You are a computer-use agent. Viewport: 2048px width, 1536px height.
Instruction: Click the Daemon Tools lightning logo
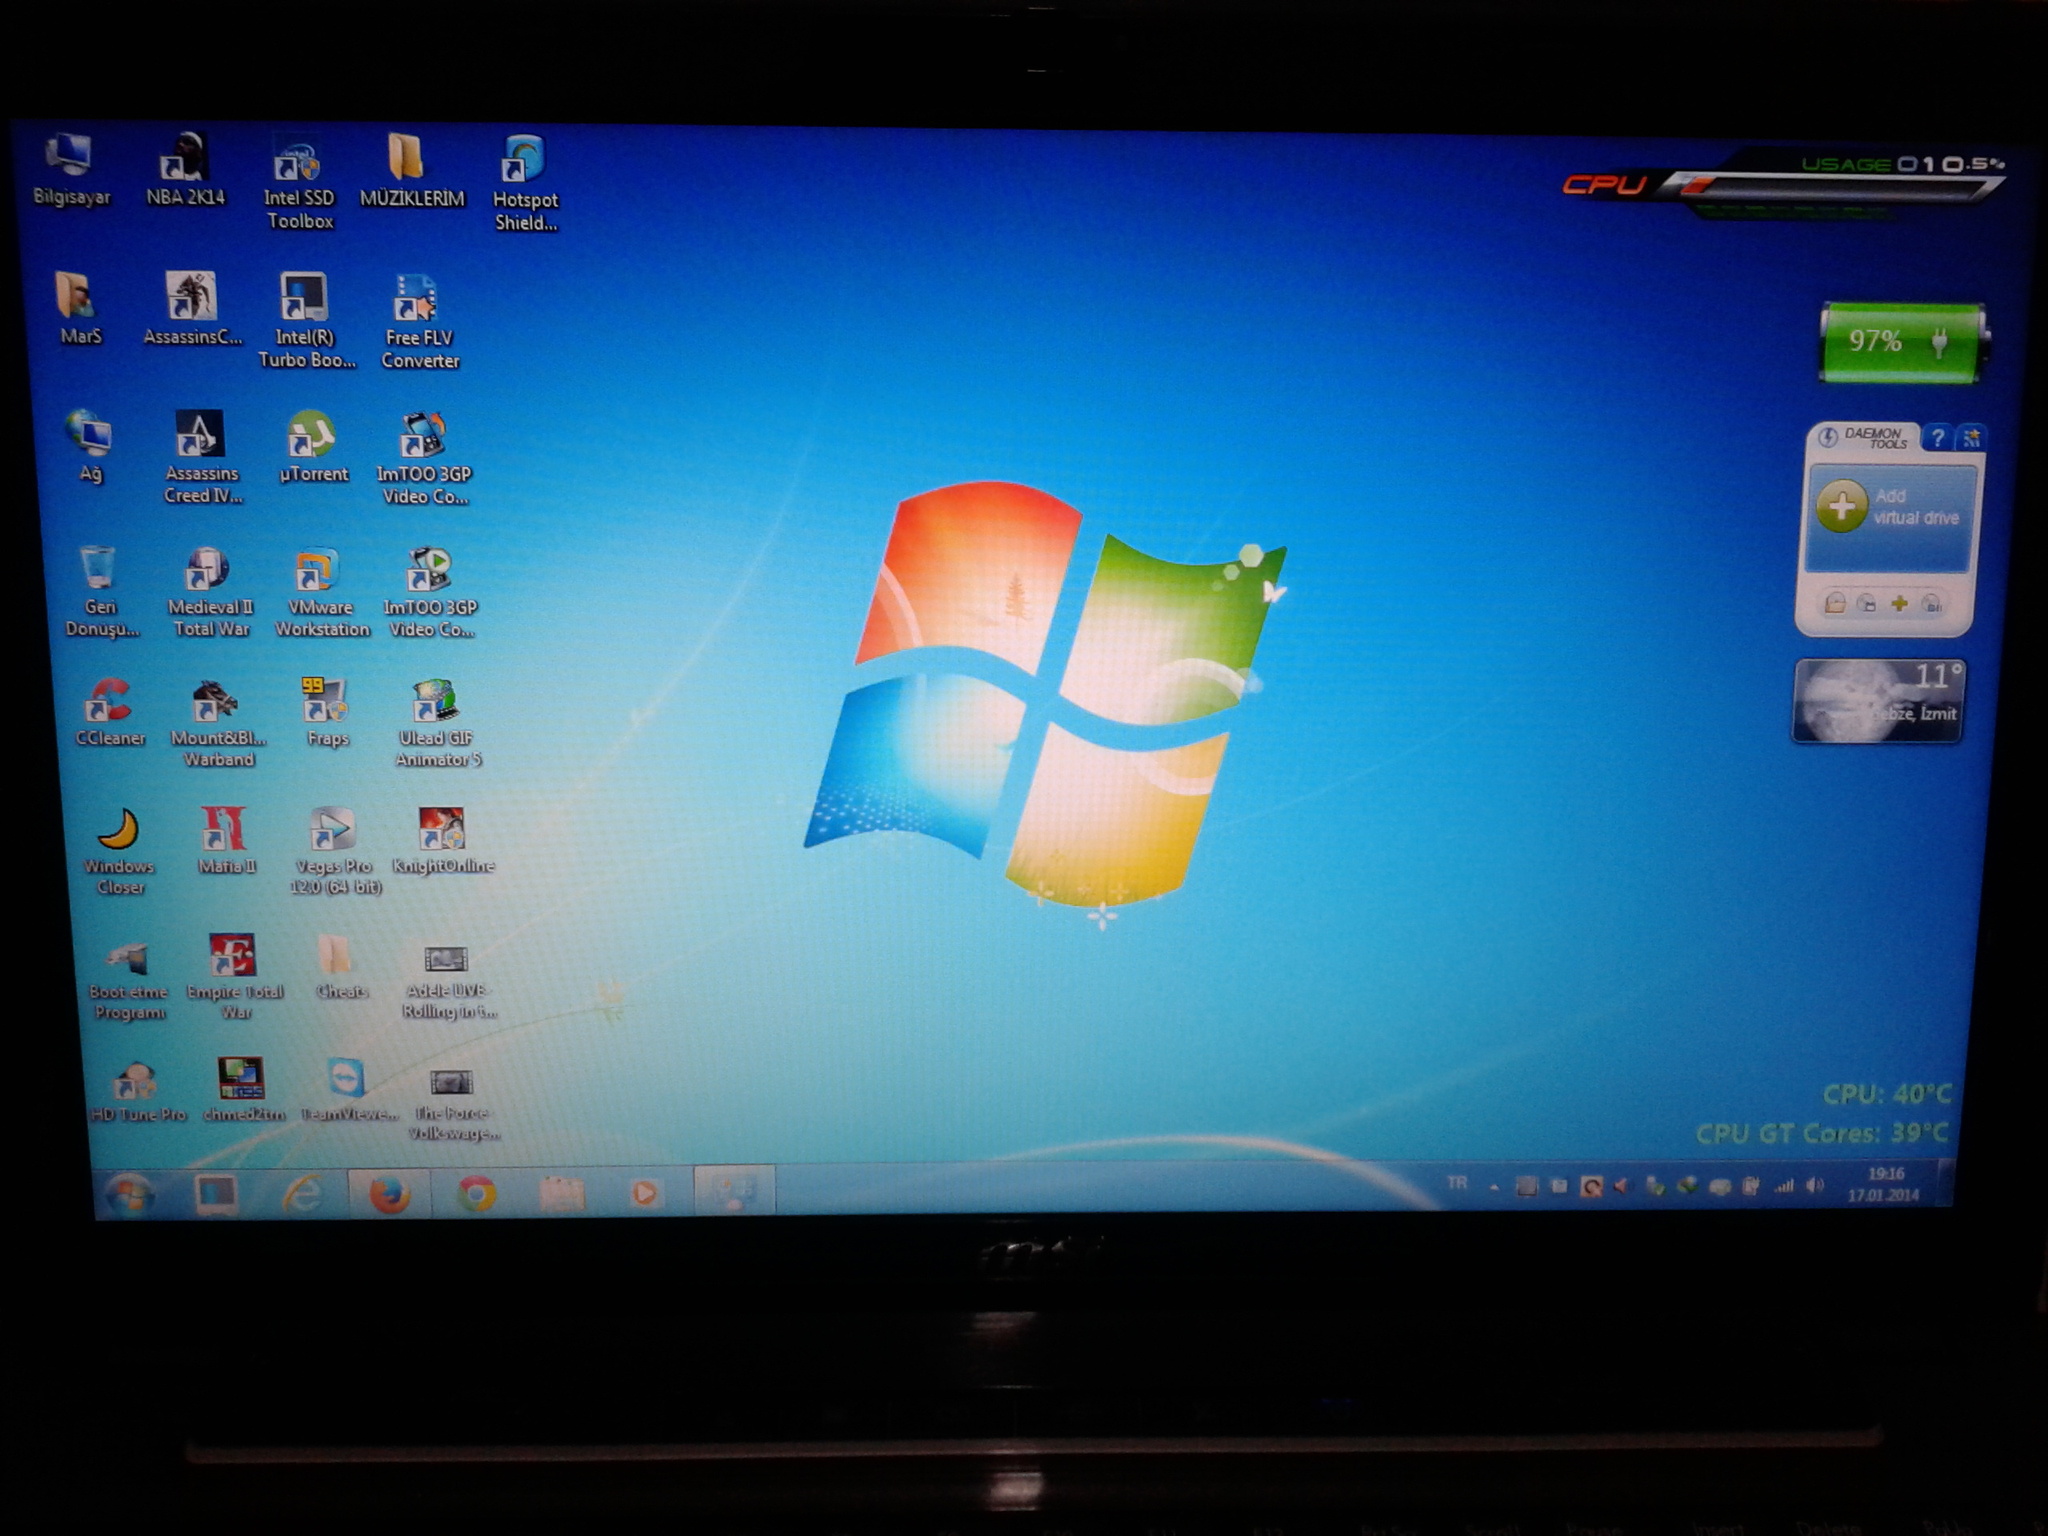pyautogui.click(x=1828, y=437)
